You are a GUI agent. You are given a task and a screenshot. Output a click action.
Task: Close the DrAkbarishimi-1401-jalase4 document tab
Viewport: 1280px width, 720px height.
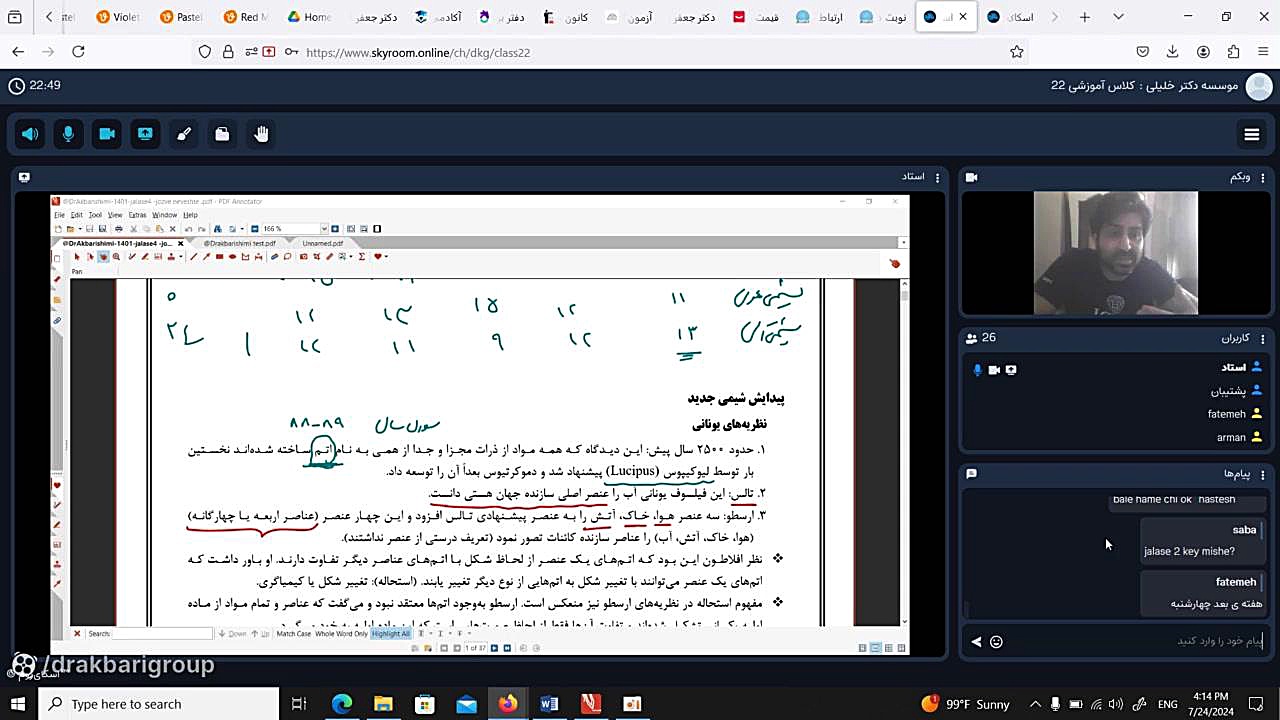click(x=180, y=243)
